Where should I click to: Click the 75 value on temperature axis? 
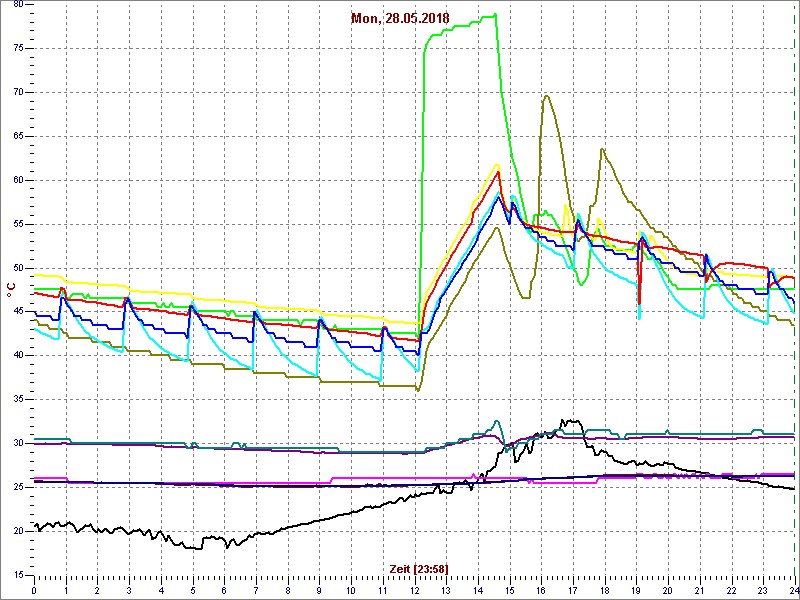point(17,48)
